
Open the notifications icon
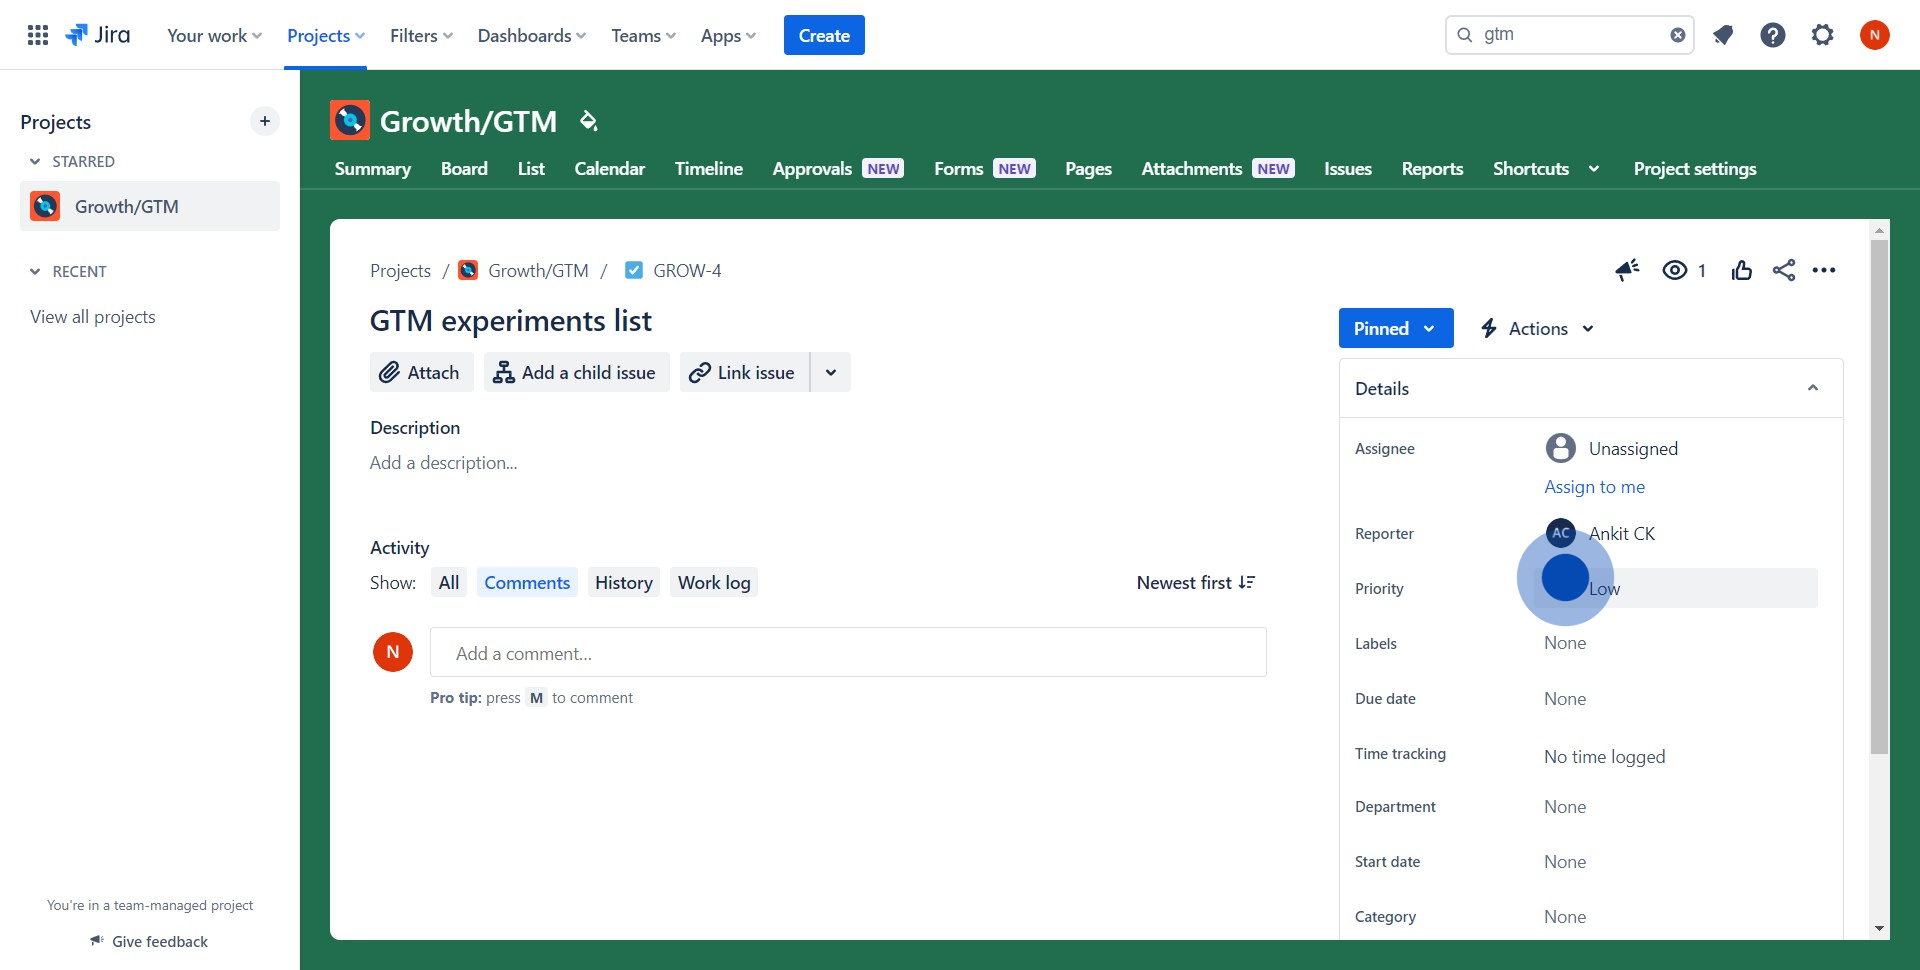click(x=1723, y=35)
